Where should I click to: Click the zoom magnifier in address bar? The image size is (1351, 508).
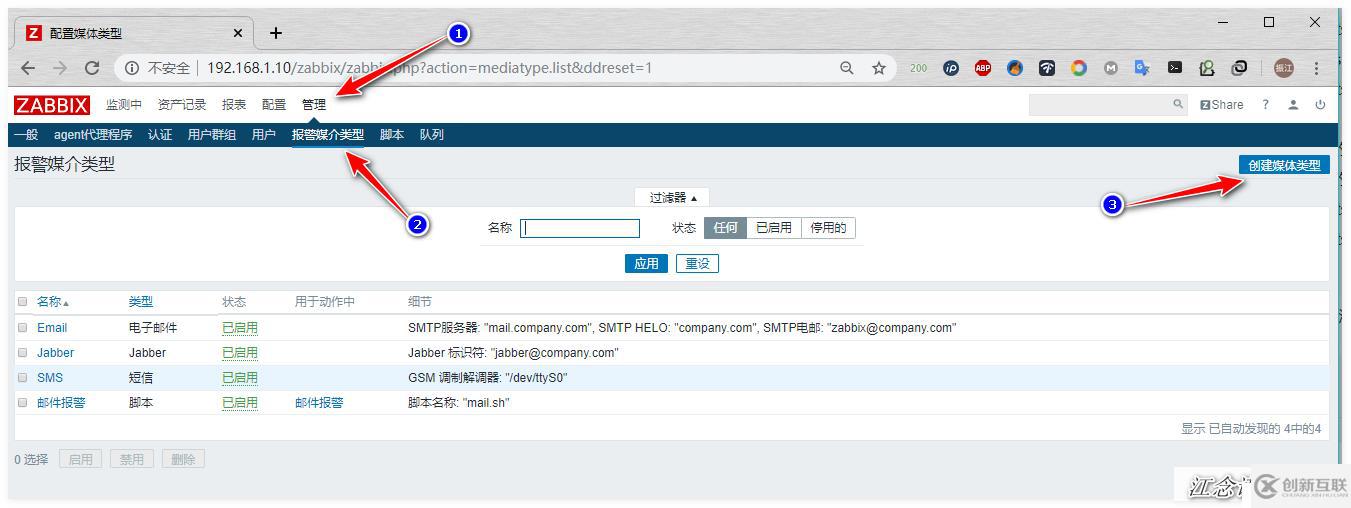[847, 68]
